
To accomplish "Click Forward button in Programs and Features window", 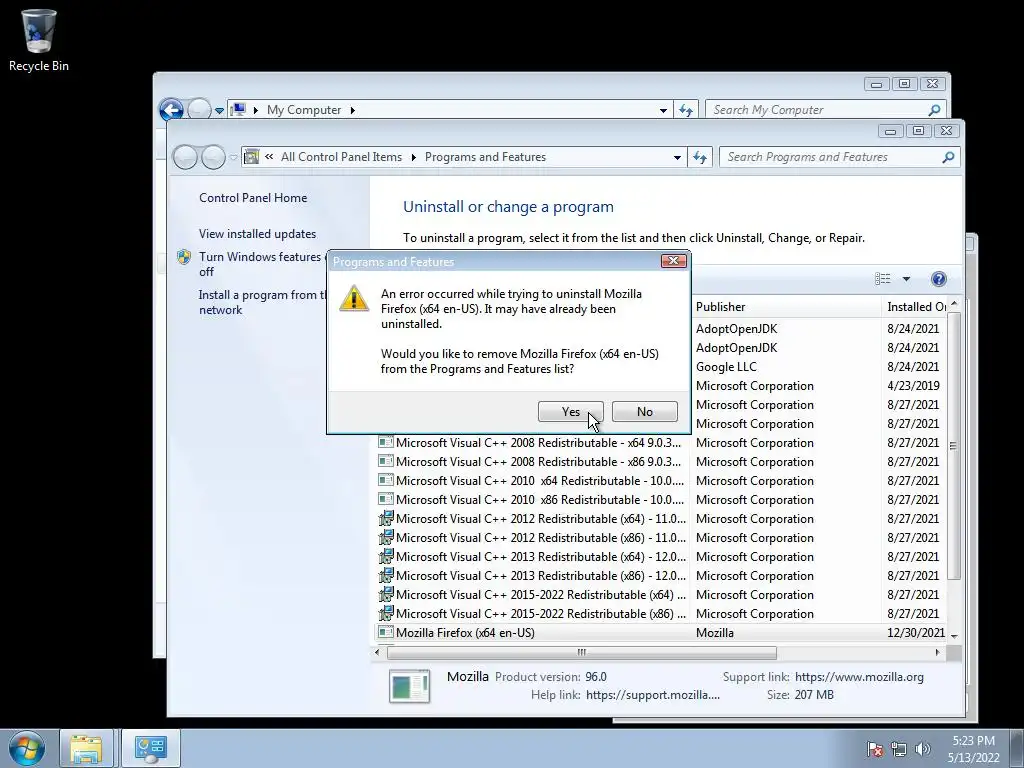I will click(x=213, y=157).
